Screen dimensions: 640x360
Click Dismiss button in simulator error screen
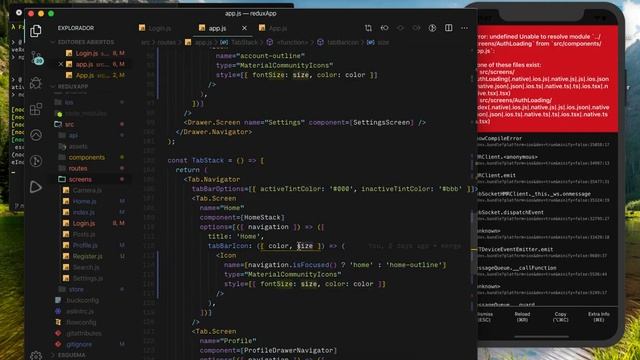485,317
